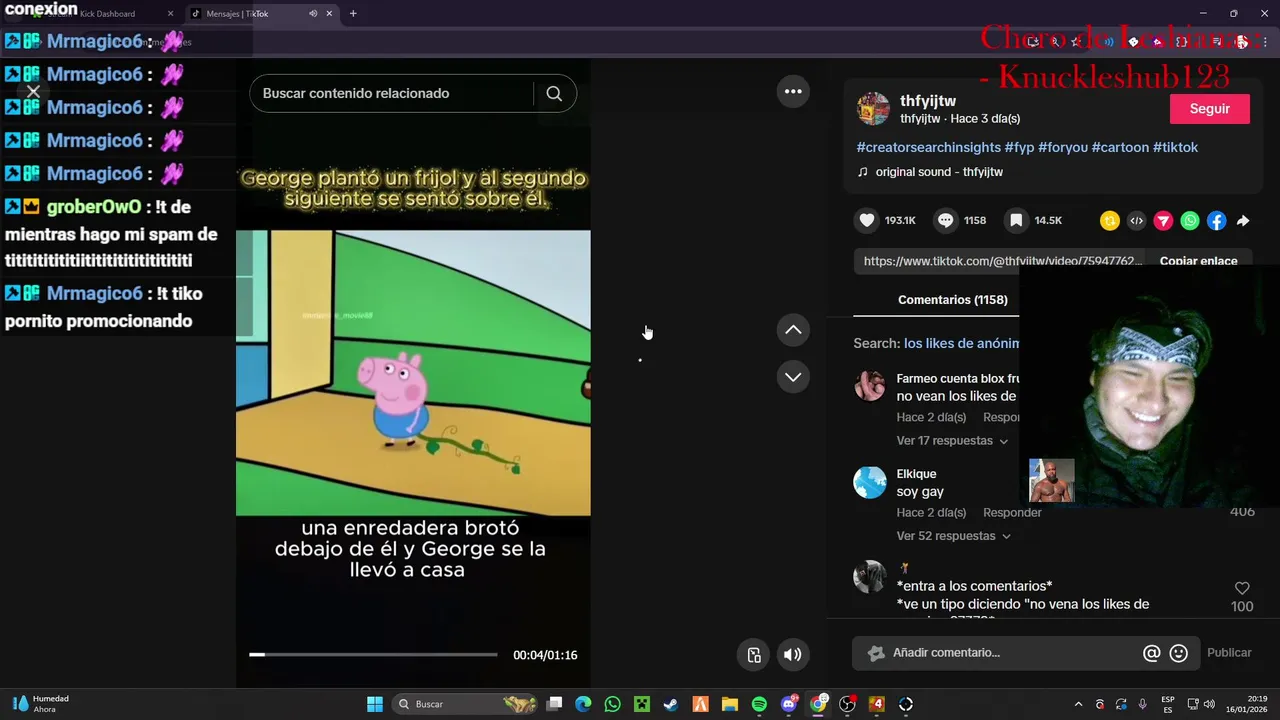Image resolution: width=1280 pixels, height=720 pixels.
Task: Expand Ver 52 respuestas replies
Action: [953, 536]
